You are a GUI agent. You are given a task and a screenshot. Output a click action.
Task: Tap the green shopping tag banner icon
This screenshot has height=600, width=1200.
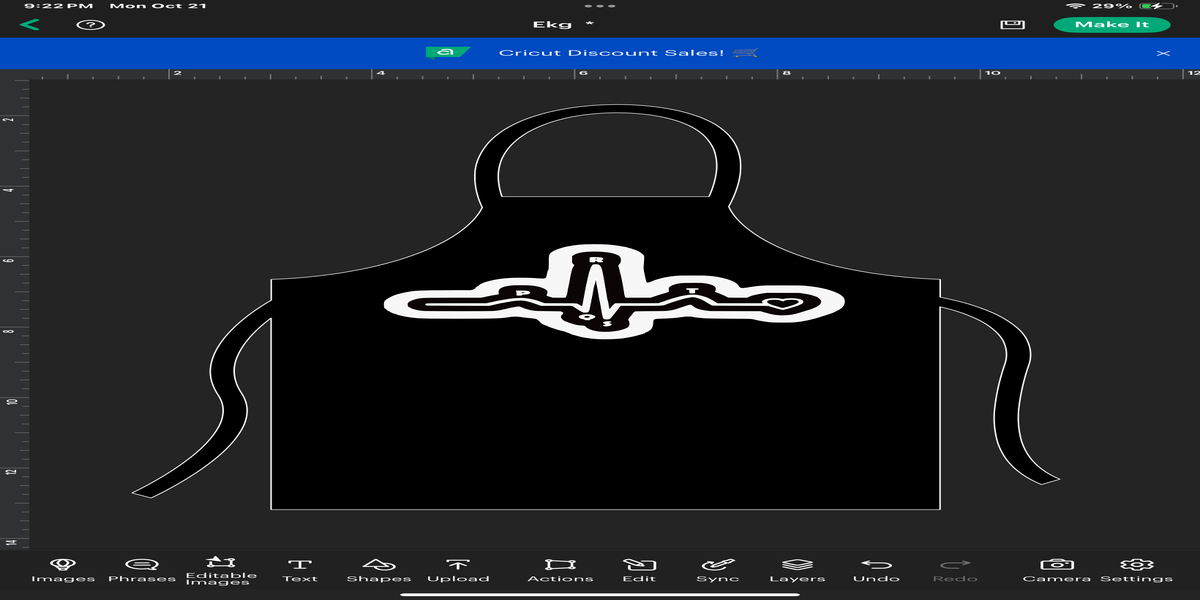pyautogui.click(x=448, y=52)
